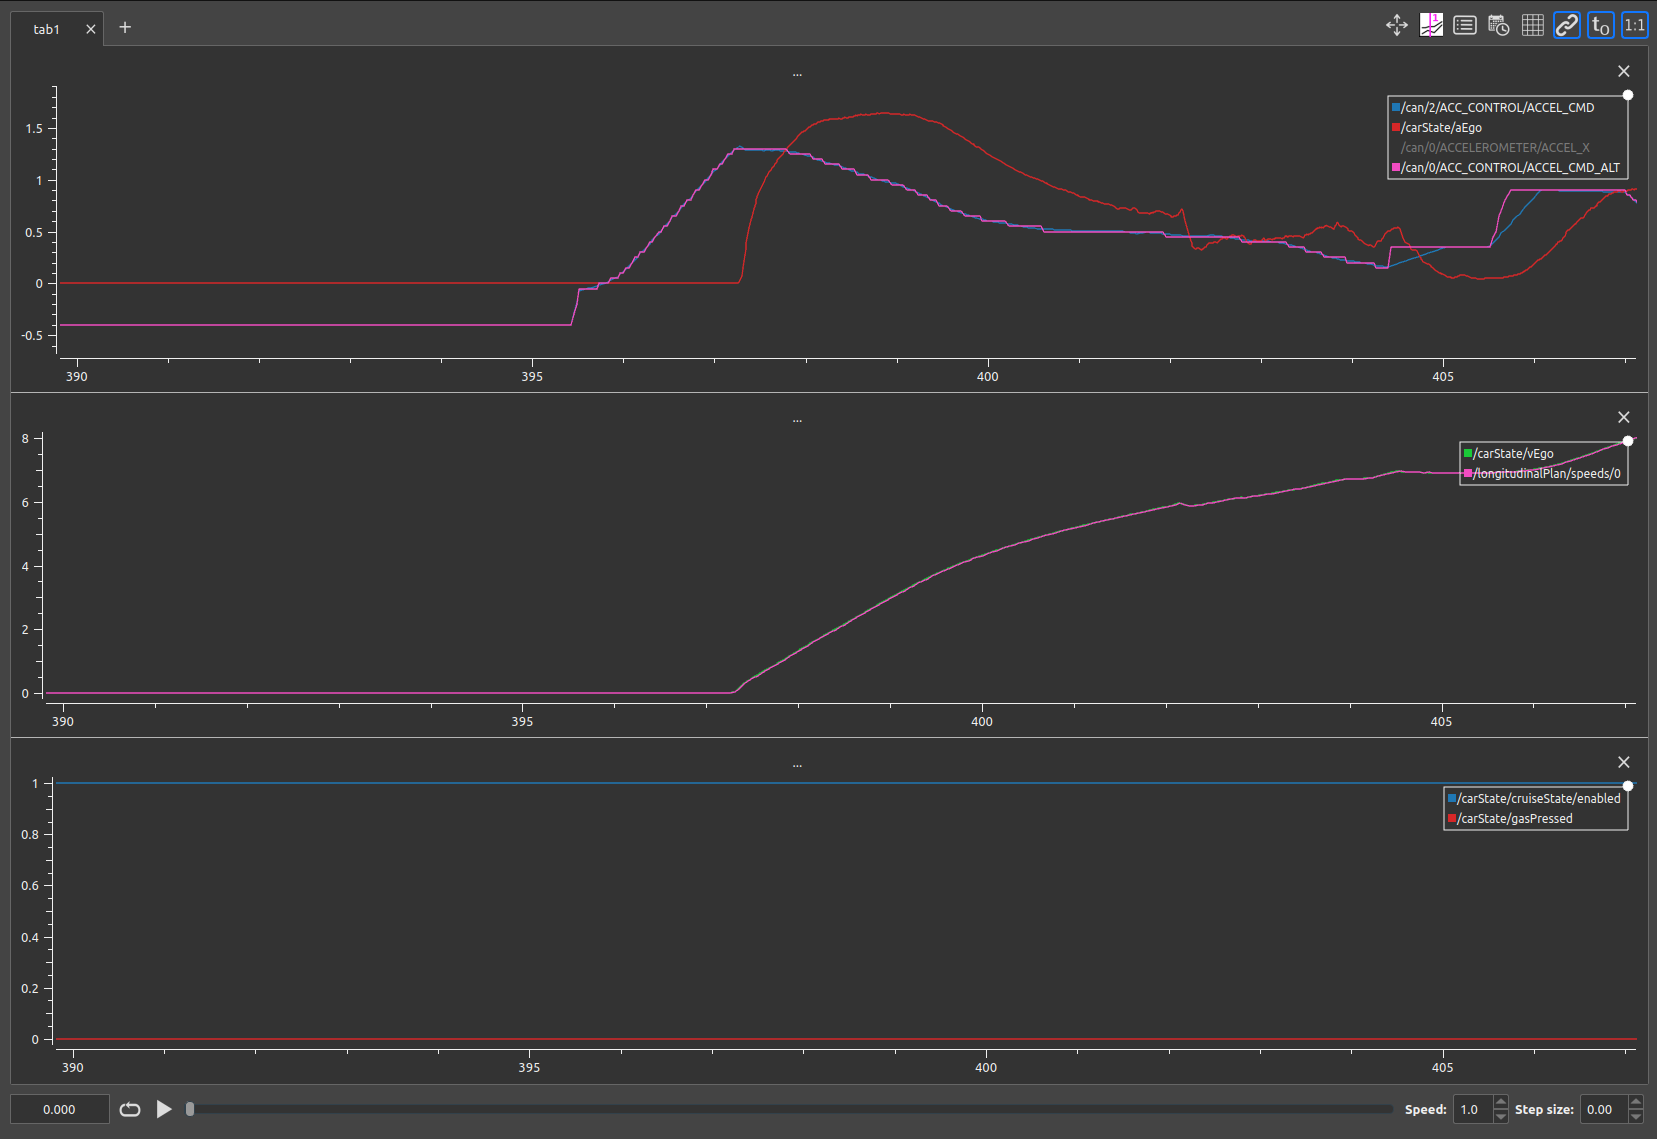Toggle the remove time offset option
The height and width of the screenshot is (1139, 1657).
pos(1599,25)
